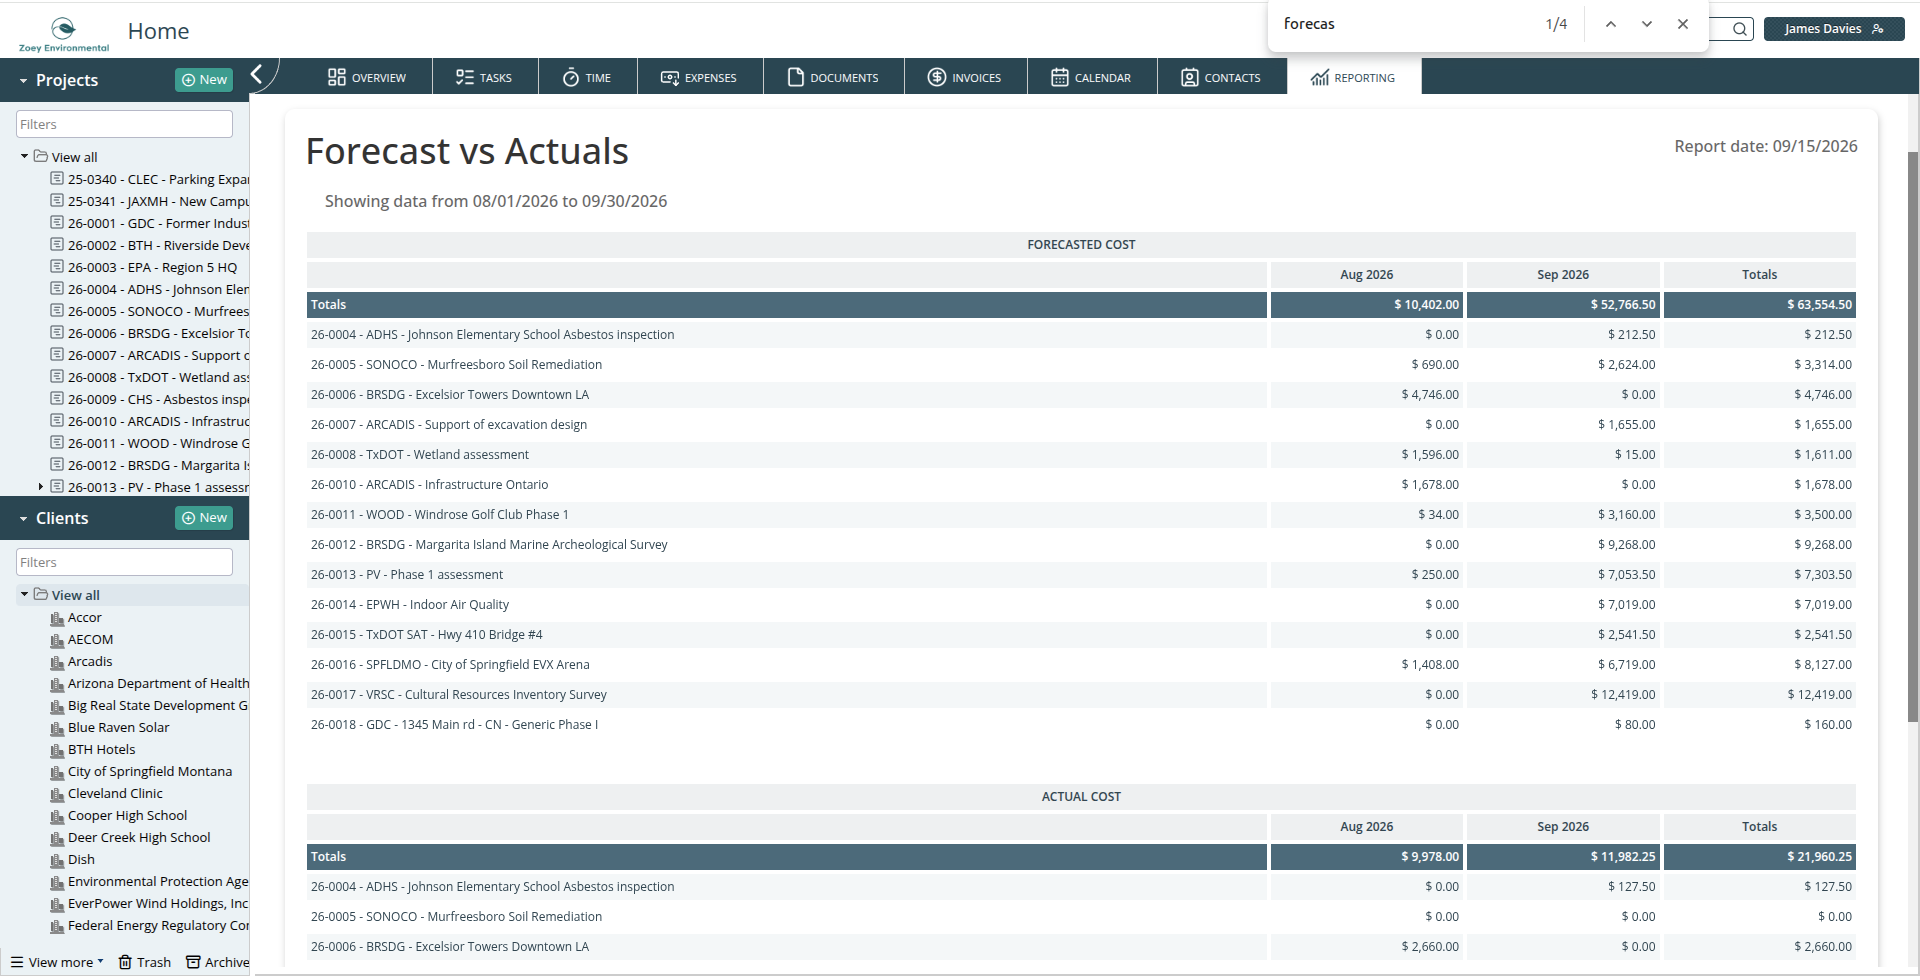The image size is (1920, 980).
Task: Focus the Projects filter field
Action: (x=124, y=124)
